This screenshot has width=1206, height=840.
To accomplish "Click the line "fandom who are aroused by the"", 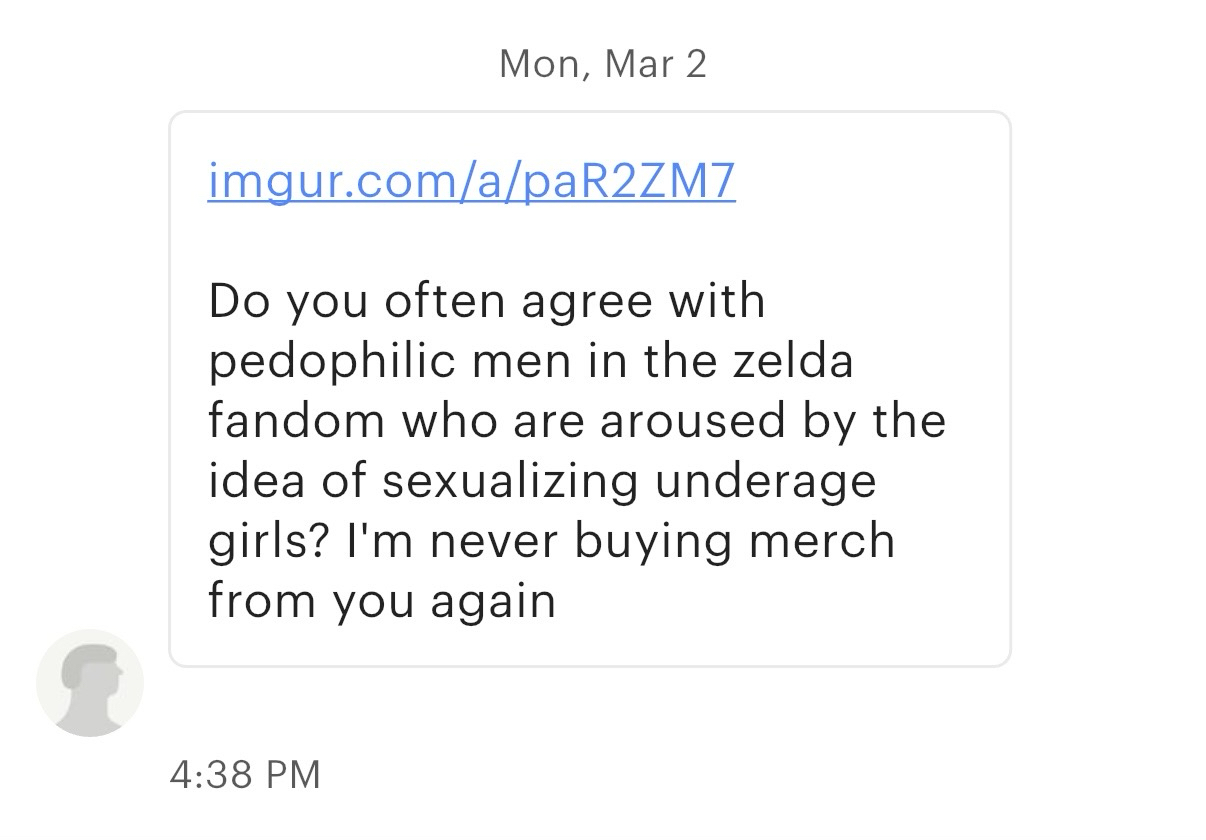I will coord(576,421).
